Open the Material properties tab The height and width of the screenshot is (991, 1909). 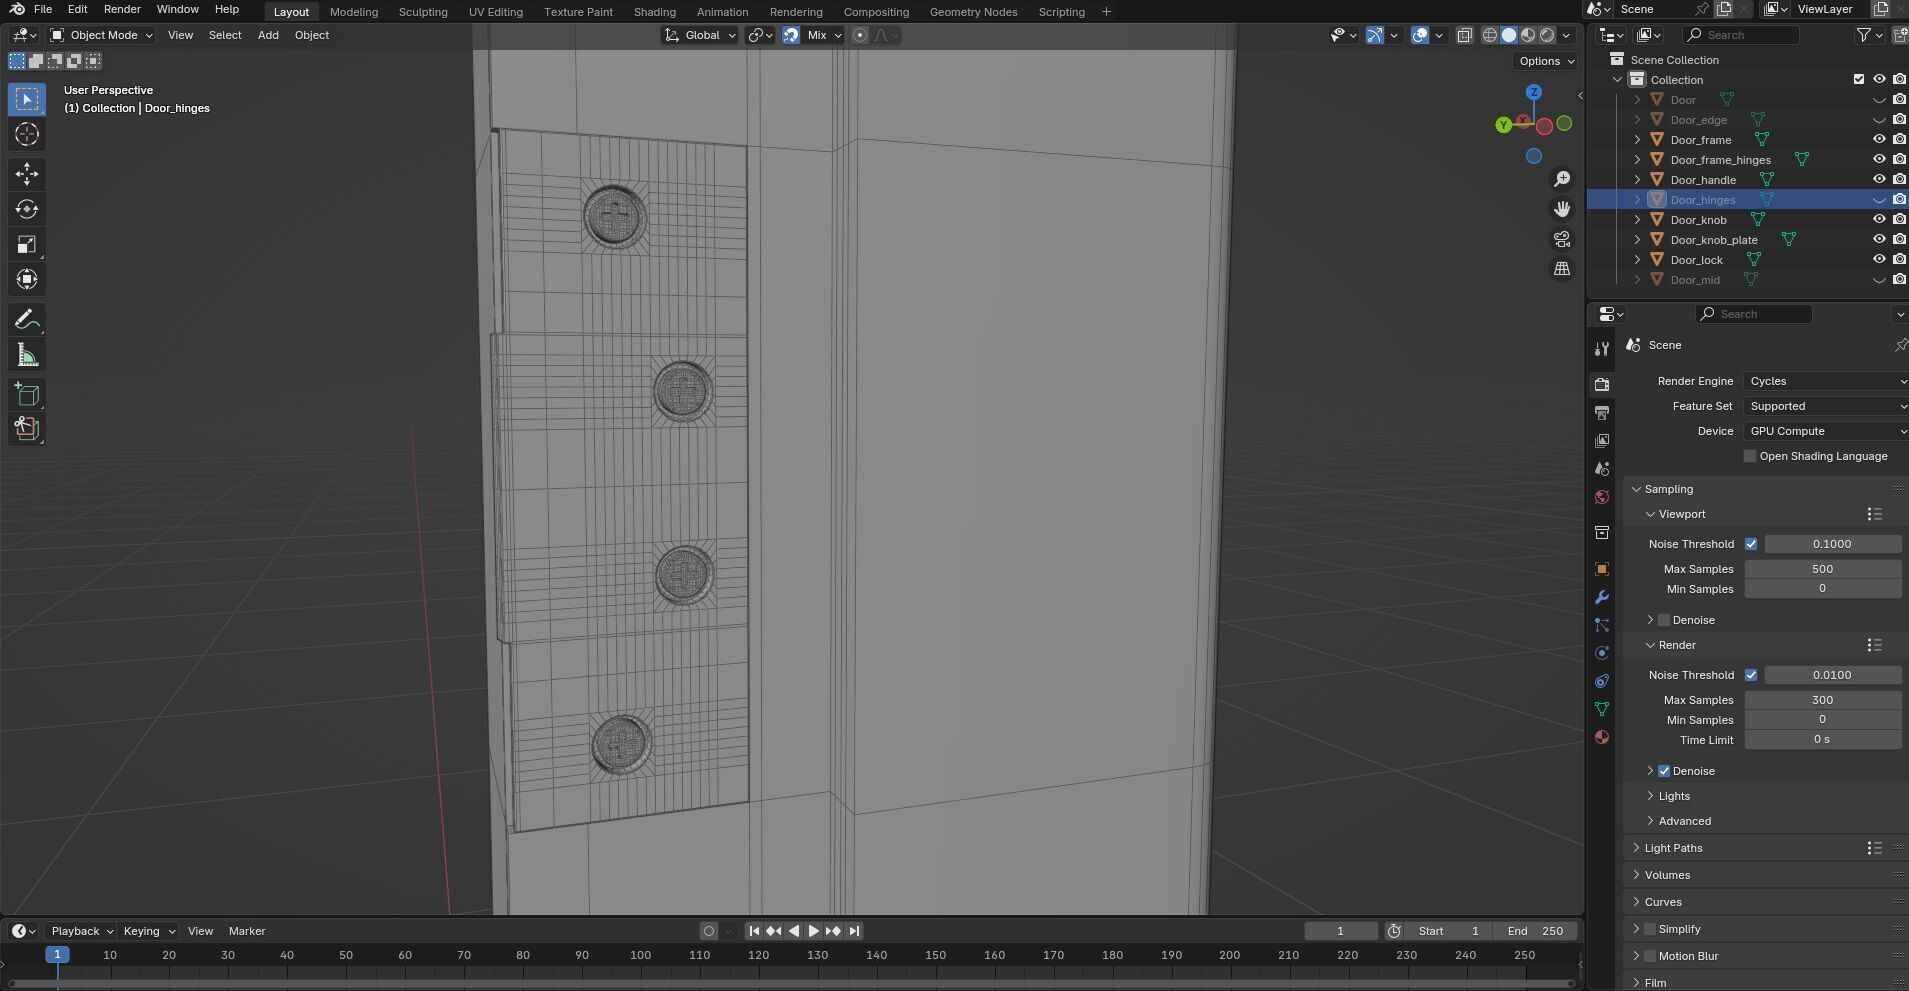(1602, 737)
